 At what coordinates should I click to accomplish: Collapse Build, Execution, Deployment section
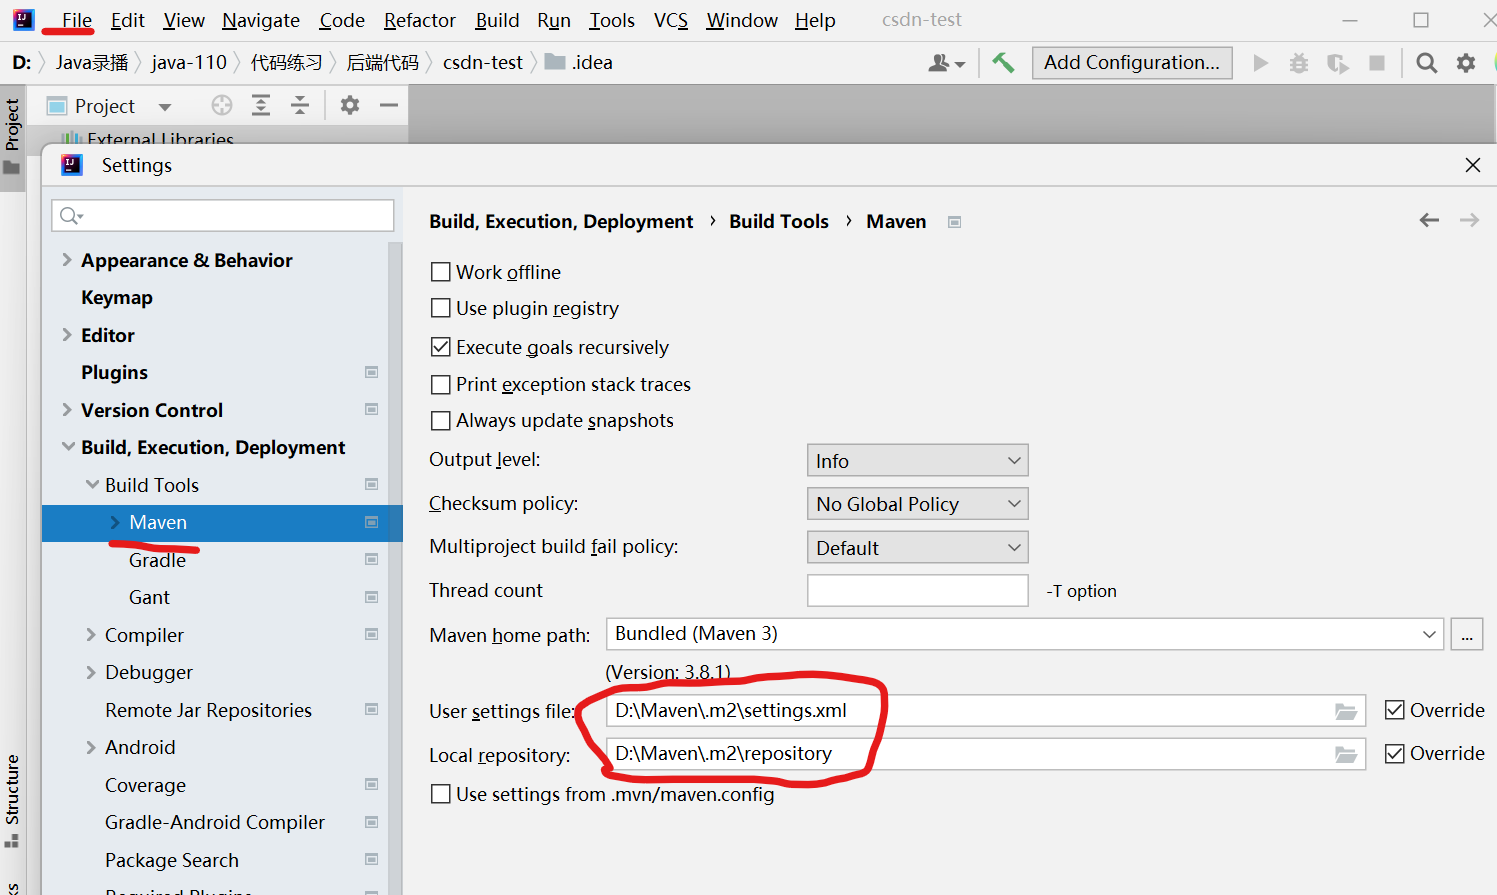[x=68, y=447]
